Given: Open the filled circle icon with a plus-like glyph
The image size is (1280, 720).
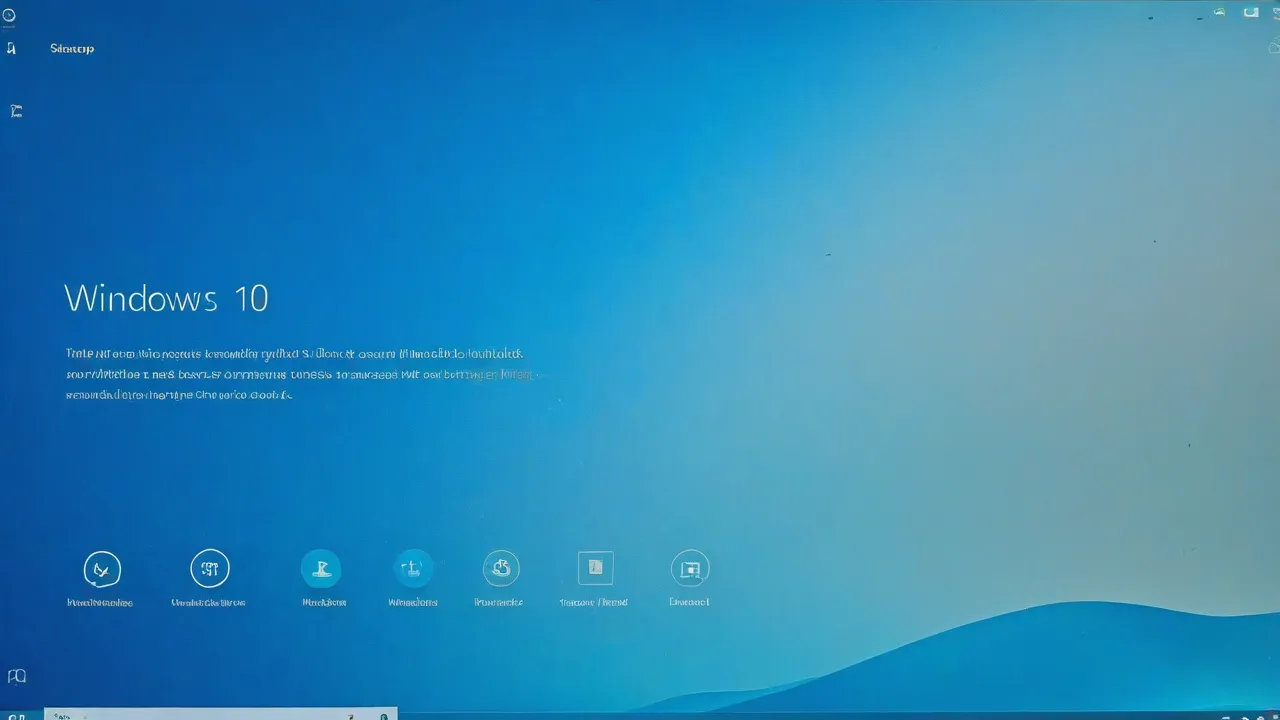Looking at the screenshot, I should 413,568.
